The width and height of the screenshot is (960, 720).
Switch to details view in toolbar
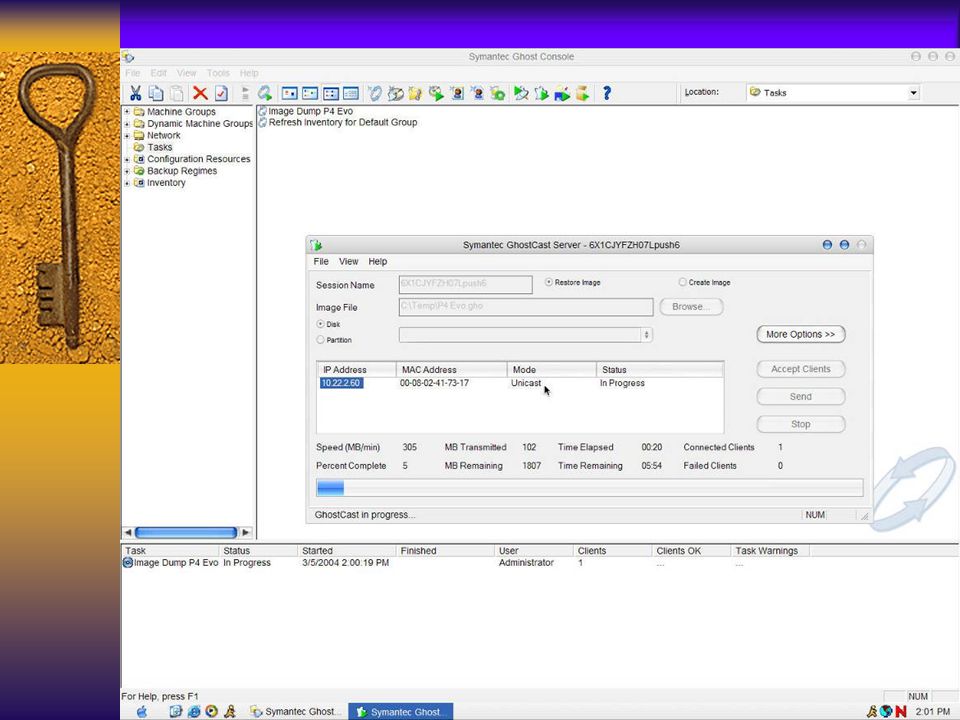351,93
